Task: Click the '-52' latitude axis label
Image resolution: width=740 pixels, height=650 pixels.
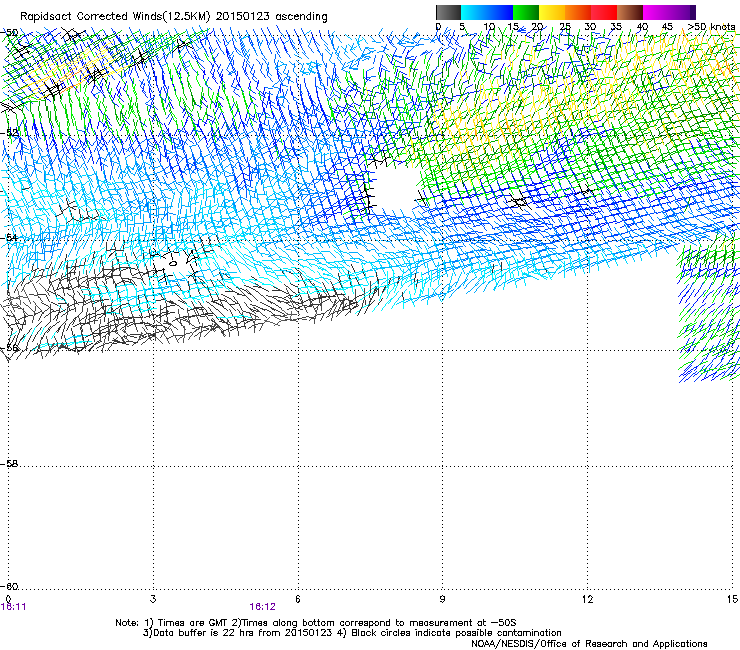Action: point(10,133)
